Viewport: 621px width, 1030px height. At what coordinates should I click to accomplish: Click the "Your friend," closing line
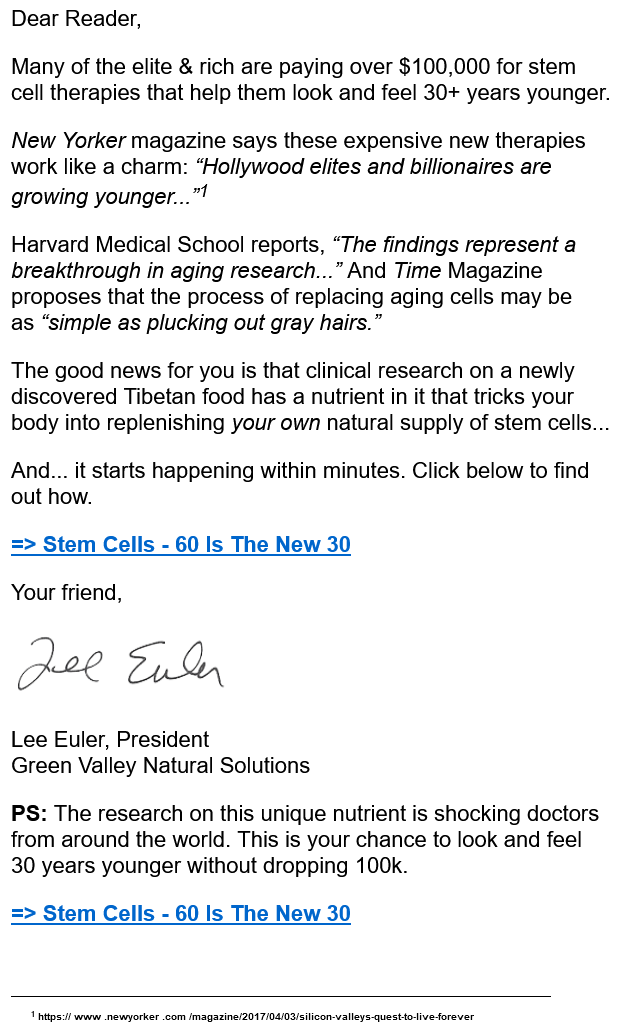pos(66,593)
